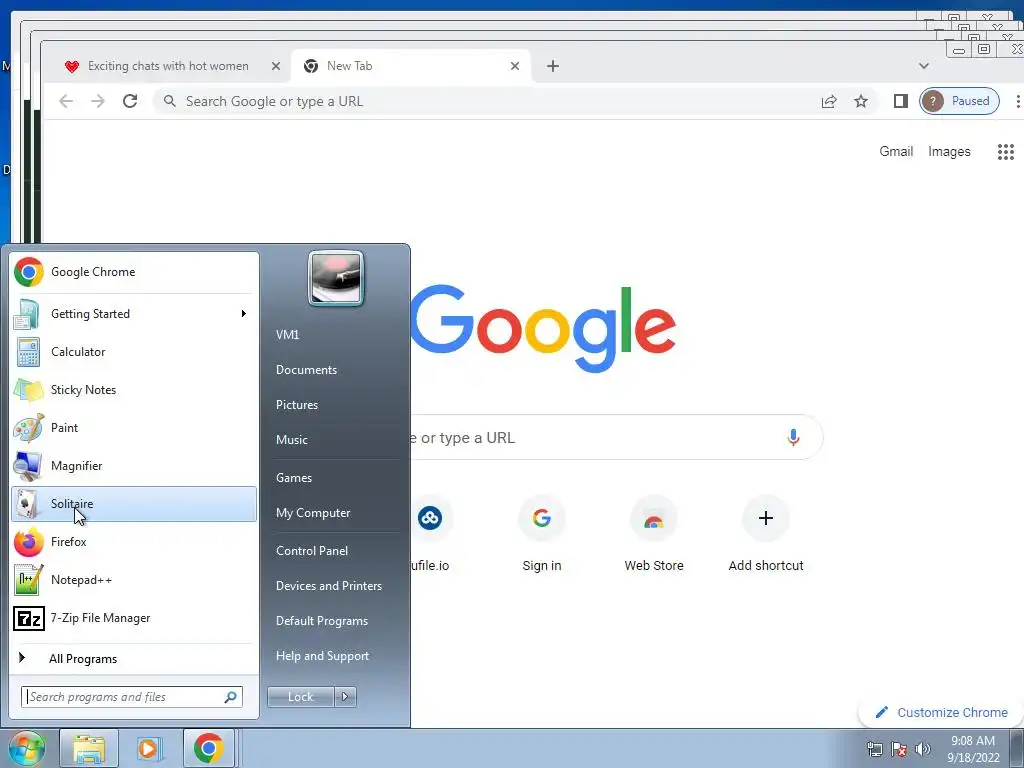Screen dimensions: 1024x768
Task: Click the share page icon in address bar
Action: coord(829,101)
